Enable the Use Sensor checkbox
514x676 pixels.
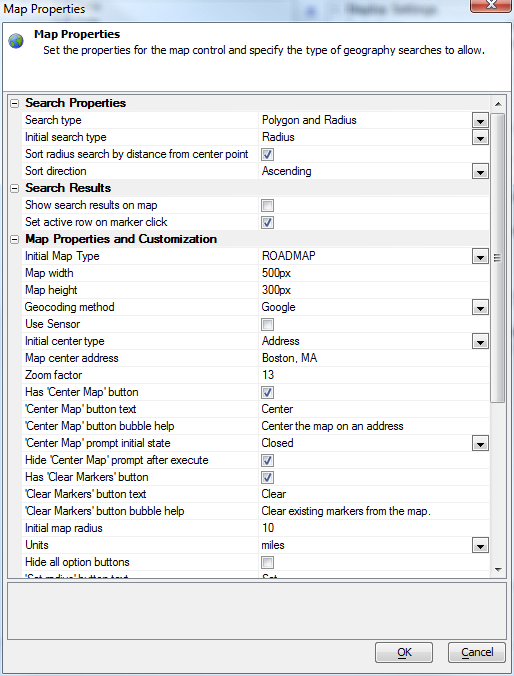pyautogui.click(x=267, y=324)
